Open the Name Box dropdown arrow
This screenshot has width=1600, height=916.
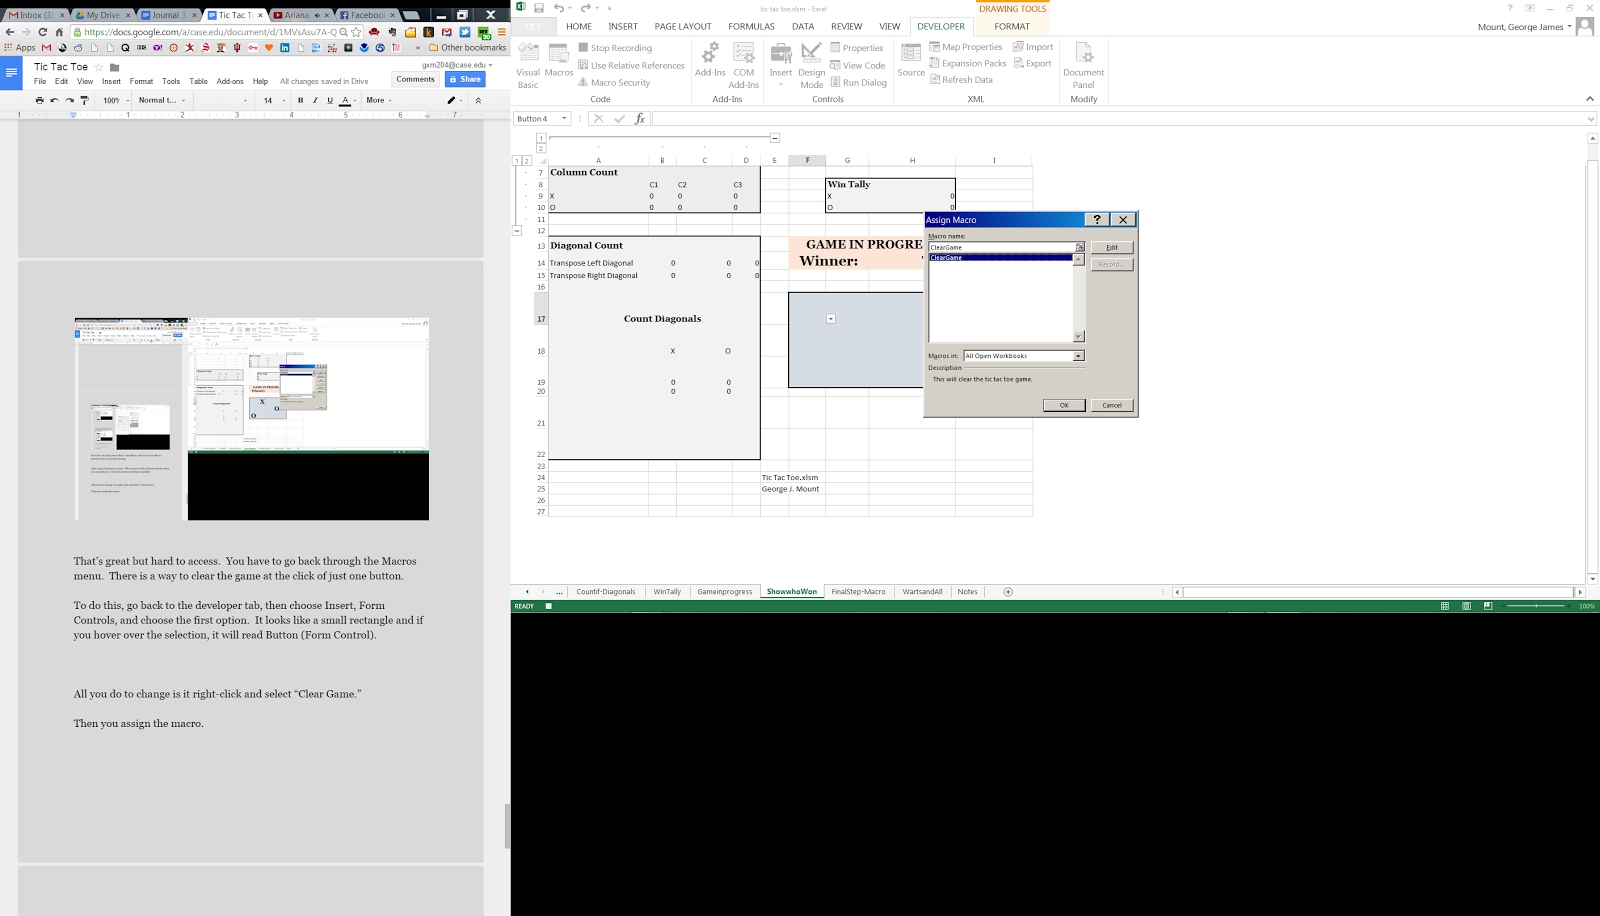[564, 119]
